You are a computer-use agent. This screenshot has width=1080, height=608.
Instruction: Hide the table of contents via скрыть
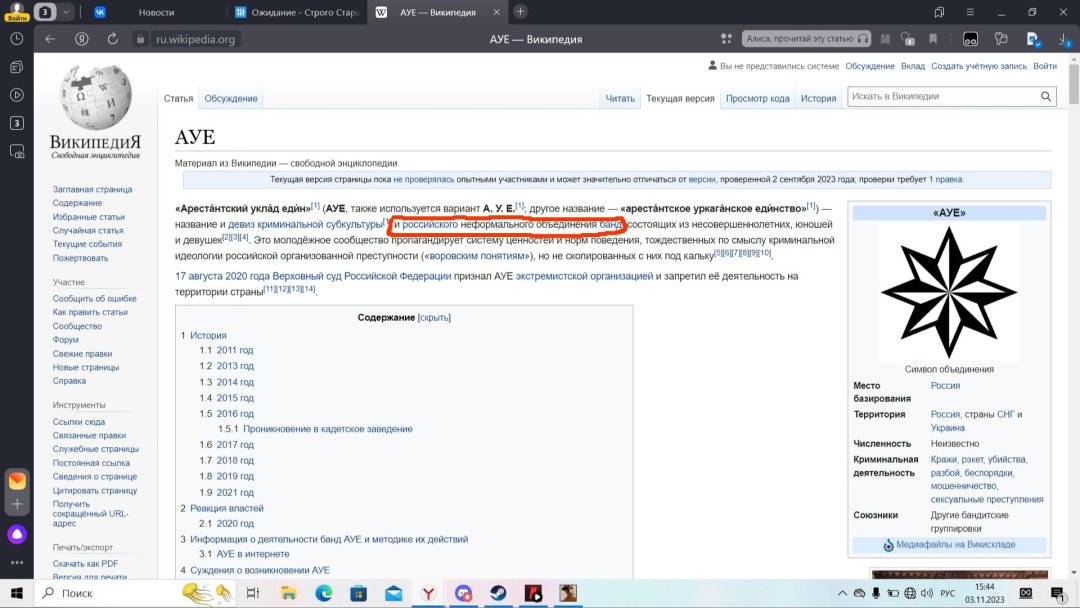coord(434,317)
